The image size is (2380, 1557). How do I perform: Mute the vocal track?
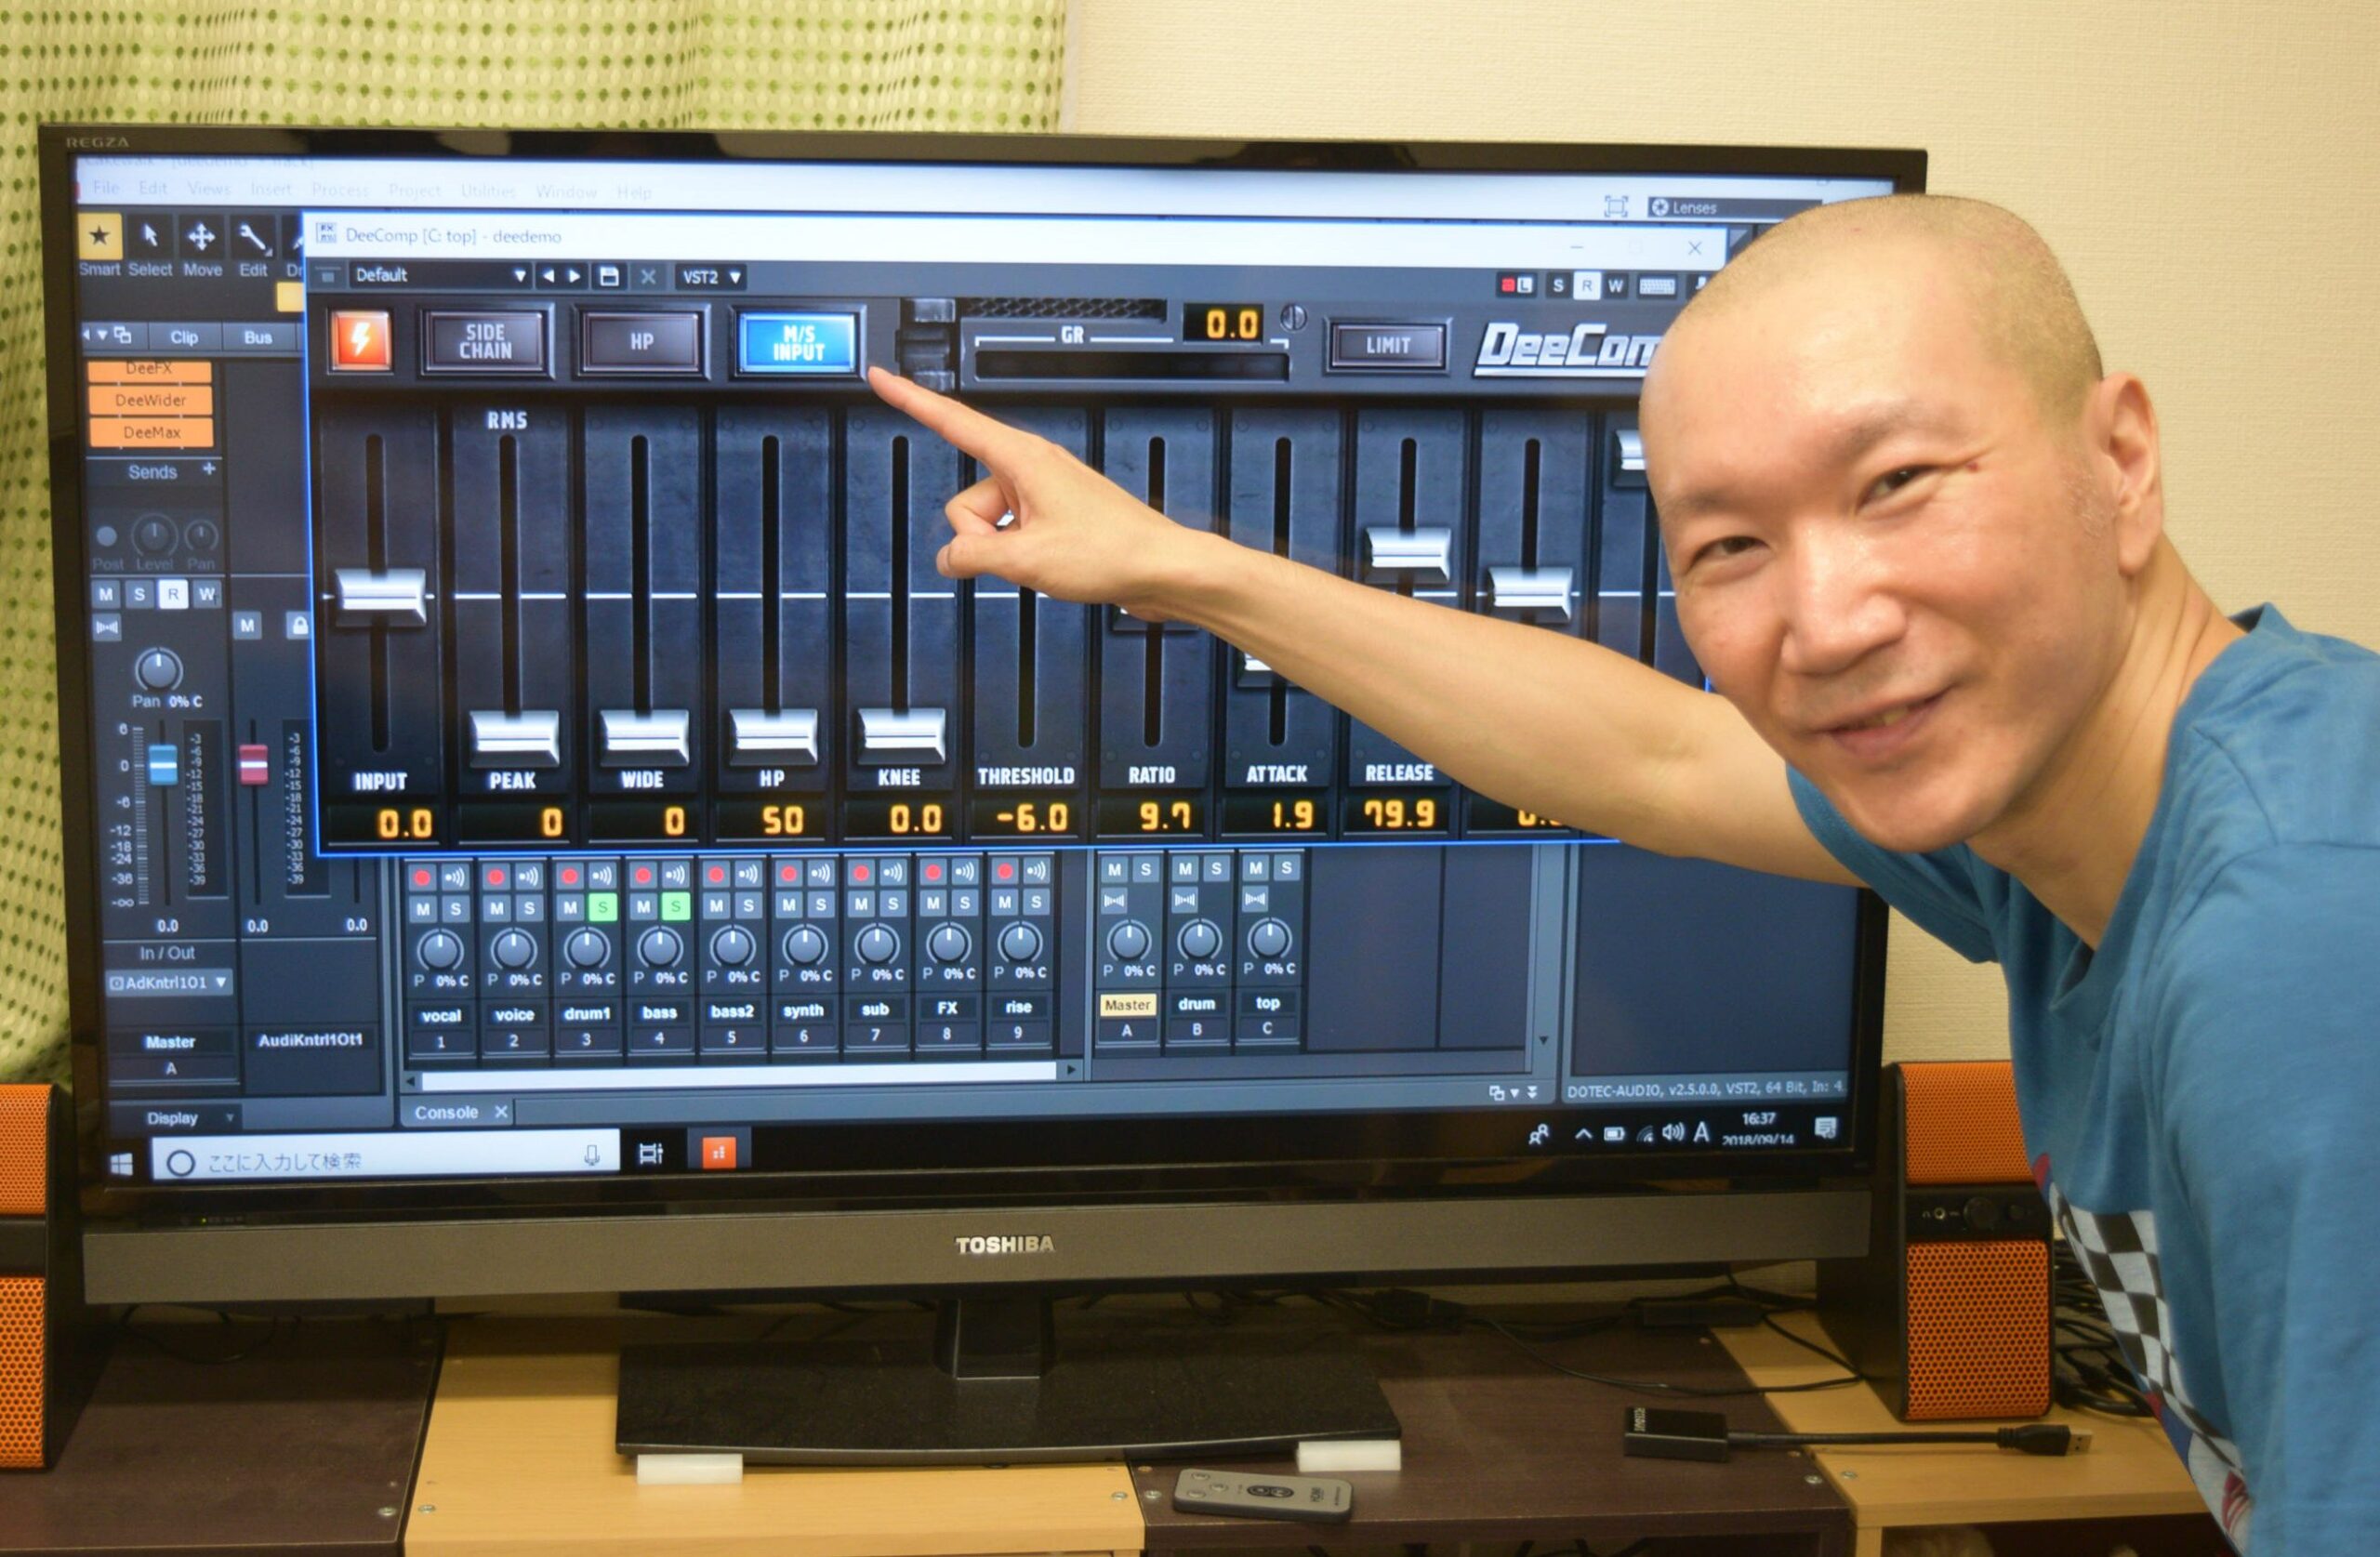tap(423, 909)
